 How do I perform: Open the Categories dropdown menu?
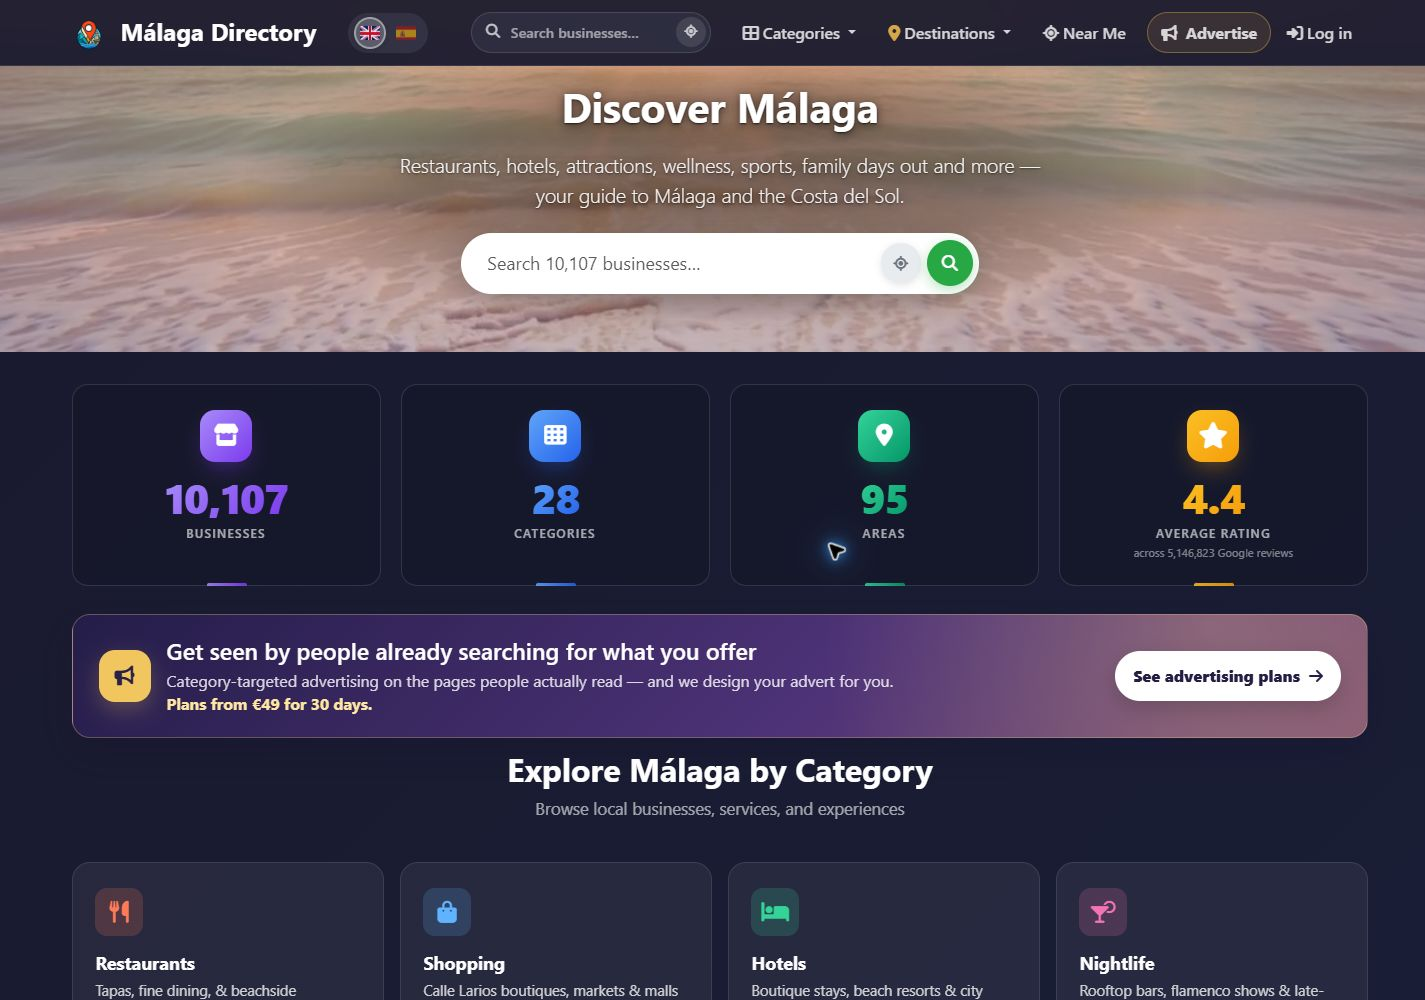(799, 33)
